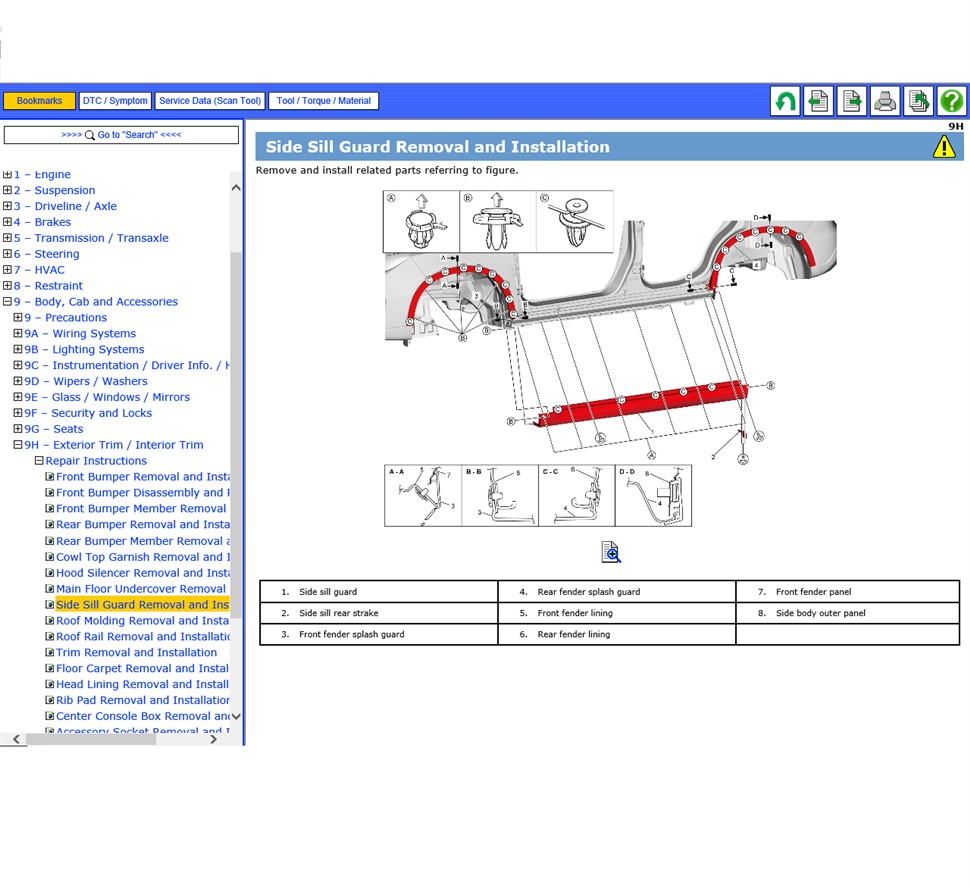The image size is (970, 888).
Task: Click the printer icon in the toolbar
Action: click(885, 101)
